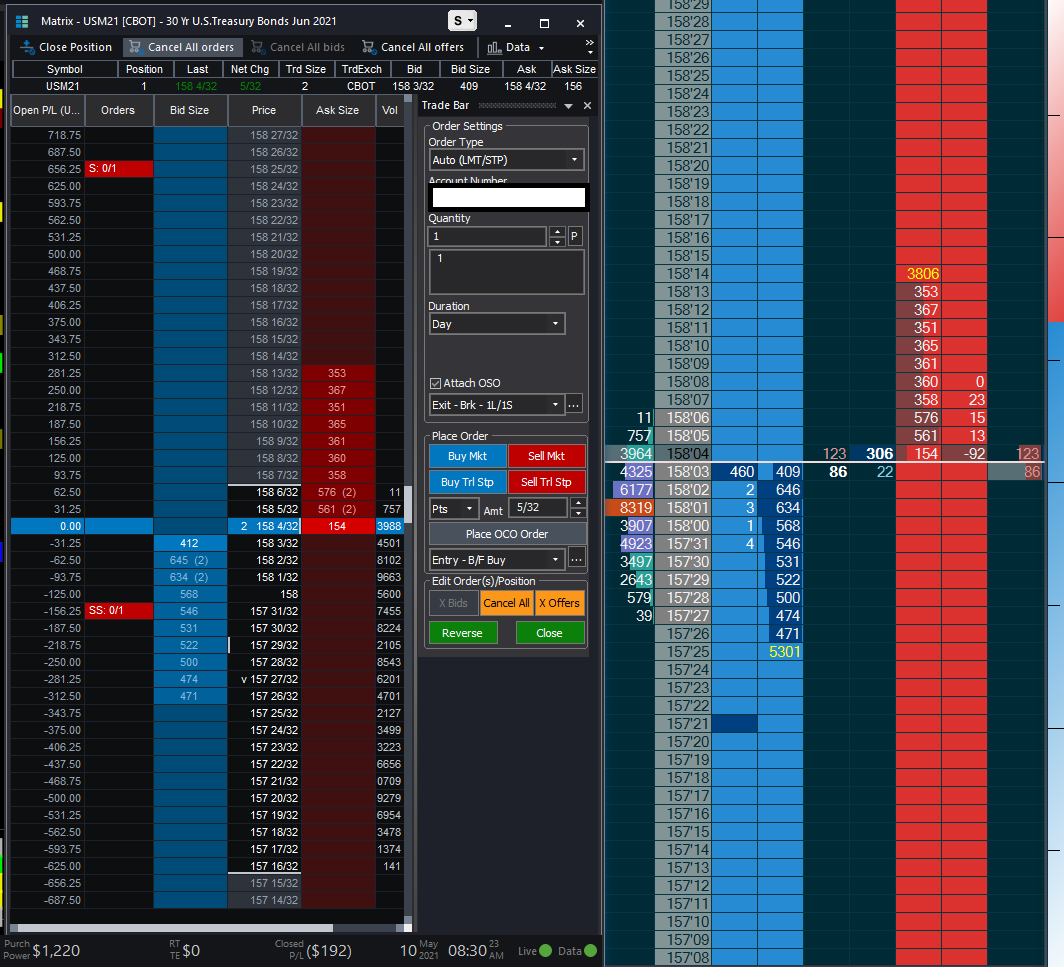Click the S: 0/1 sell order cell
This screenshot has height=967, width=1064.
tap(119, 168)
